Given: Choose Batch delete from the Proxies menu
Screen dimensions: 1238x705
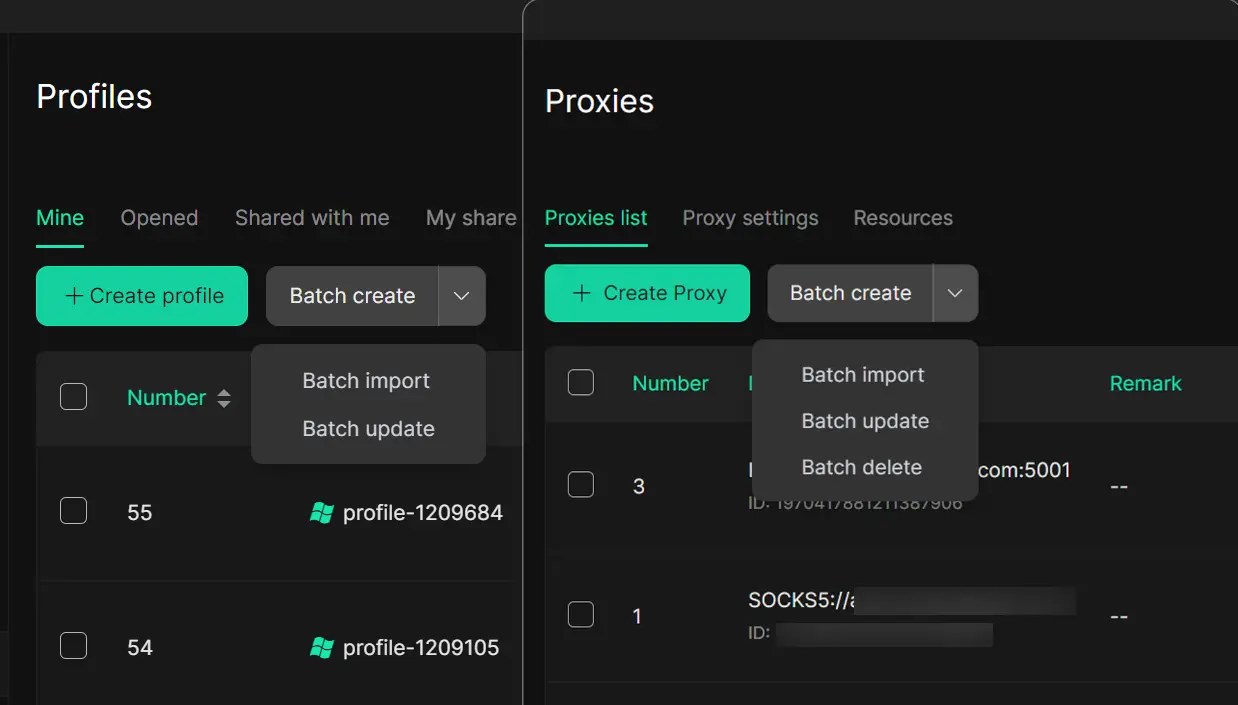Looking at the screenshot, I should pos(861,467).
